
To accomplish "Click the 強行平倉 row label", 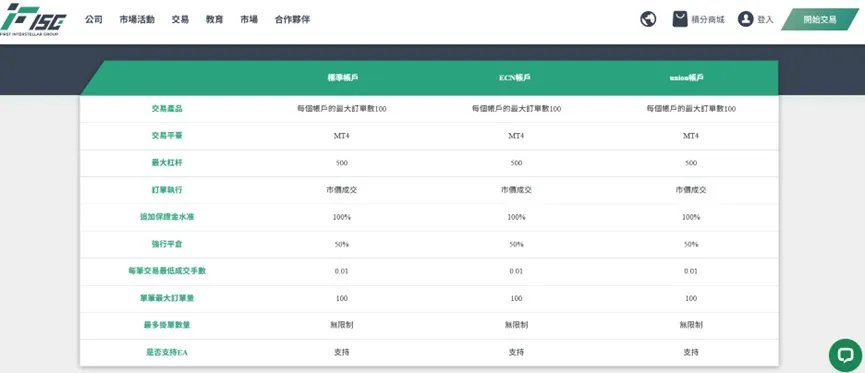I will pyautogui.click(x=167, y=244).
